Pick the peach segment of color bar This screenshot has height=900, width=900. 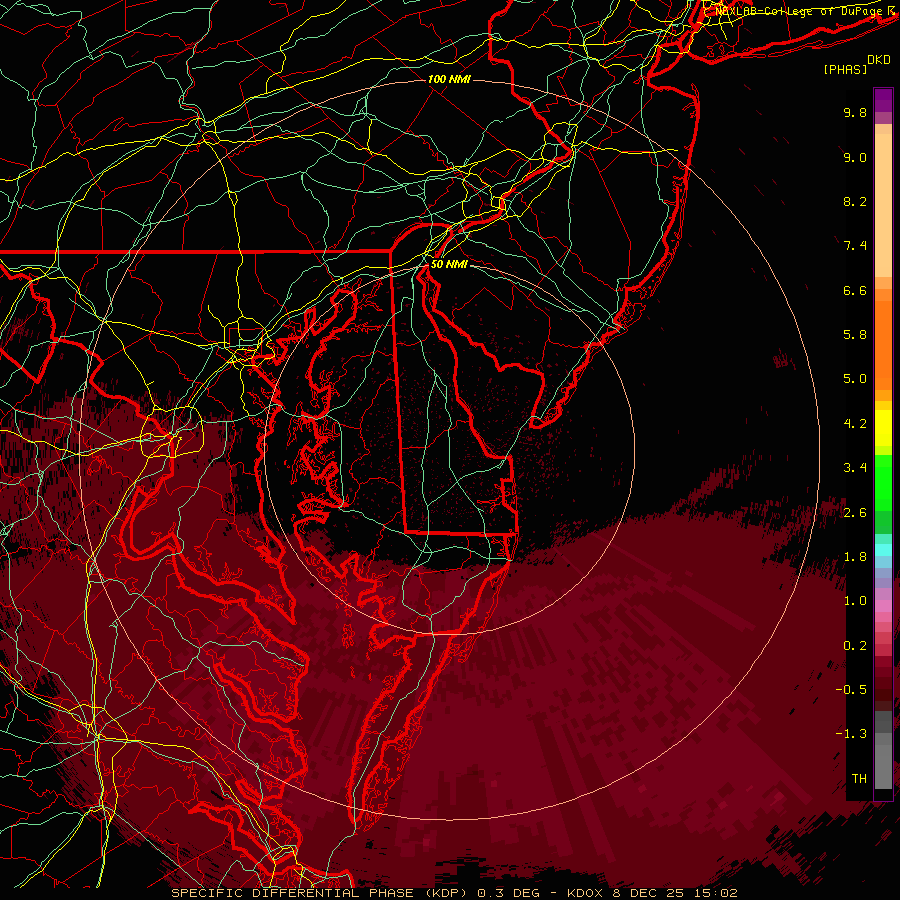tap(883, 204)
